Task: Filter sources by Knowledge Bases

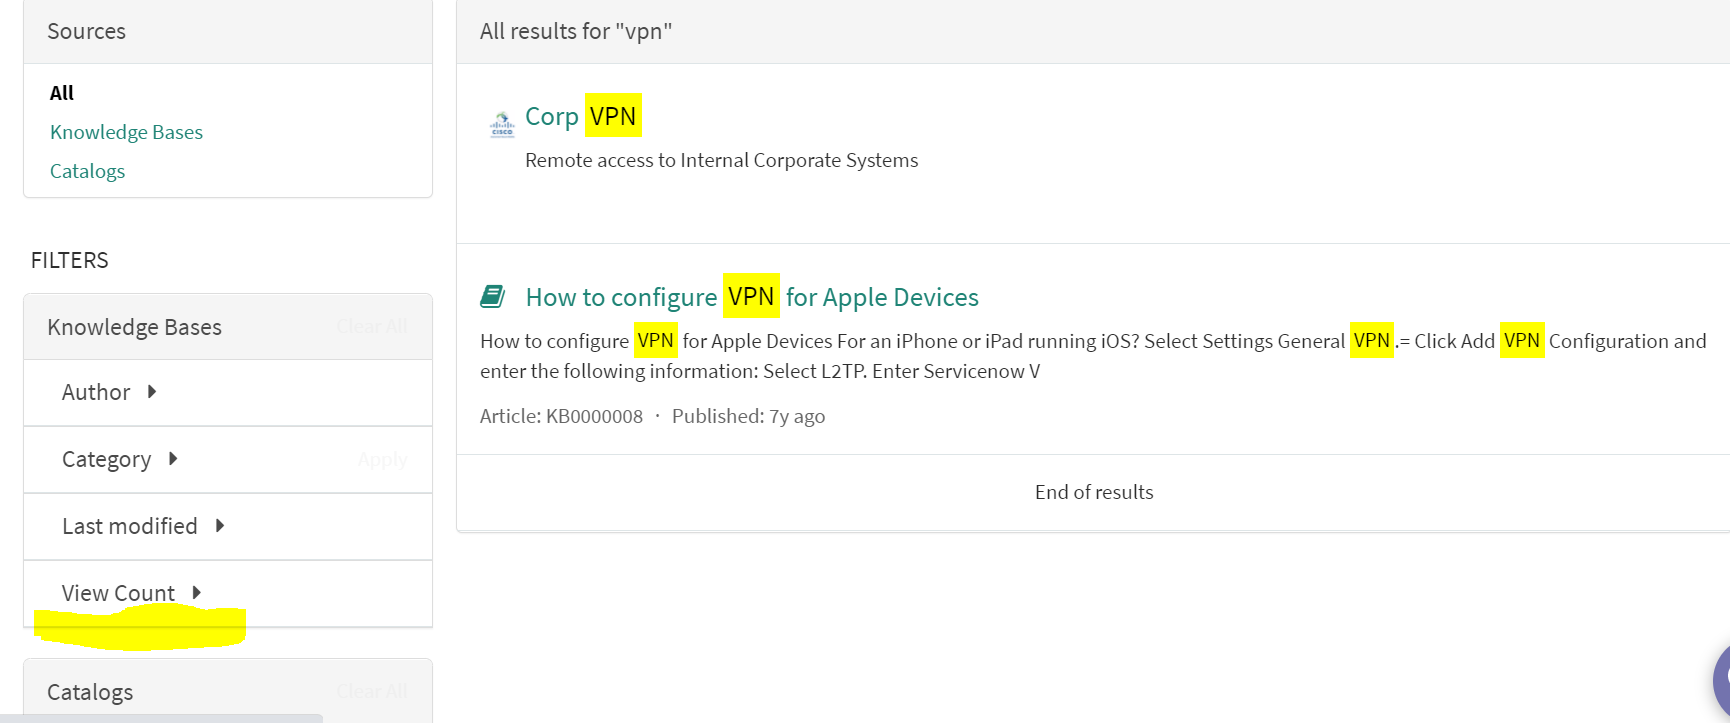Action: coord(126,132)
